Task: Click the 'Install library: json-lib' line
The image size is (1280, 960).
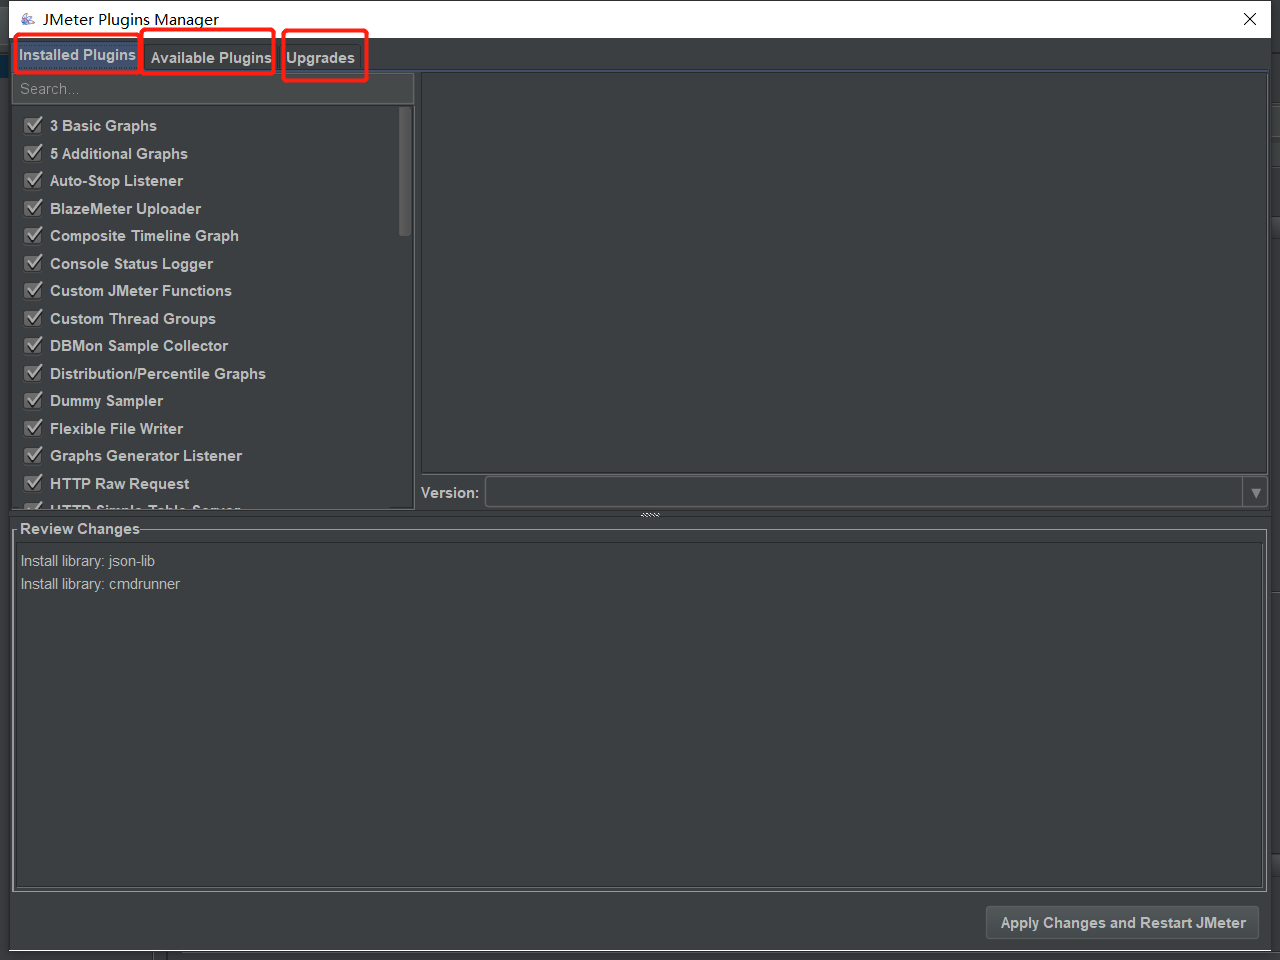Action: pyautogui.click(x=88, y=561)
